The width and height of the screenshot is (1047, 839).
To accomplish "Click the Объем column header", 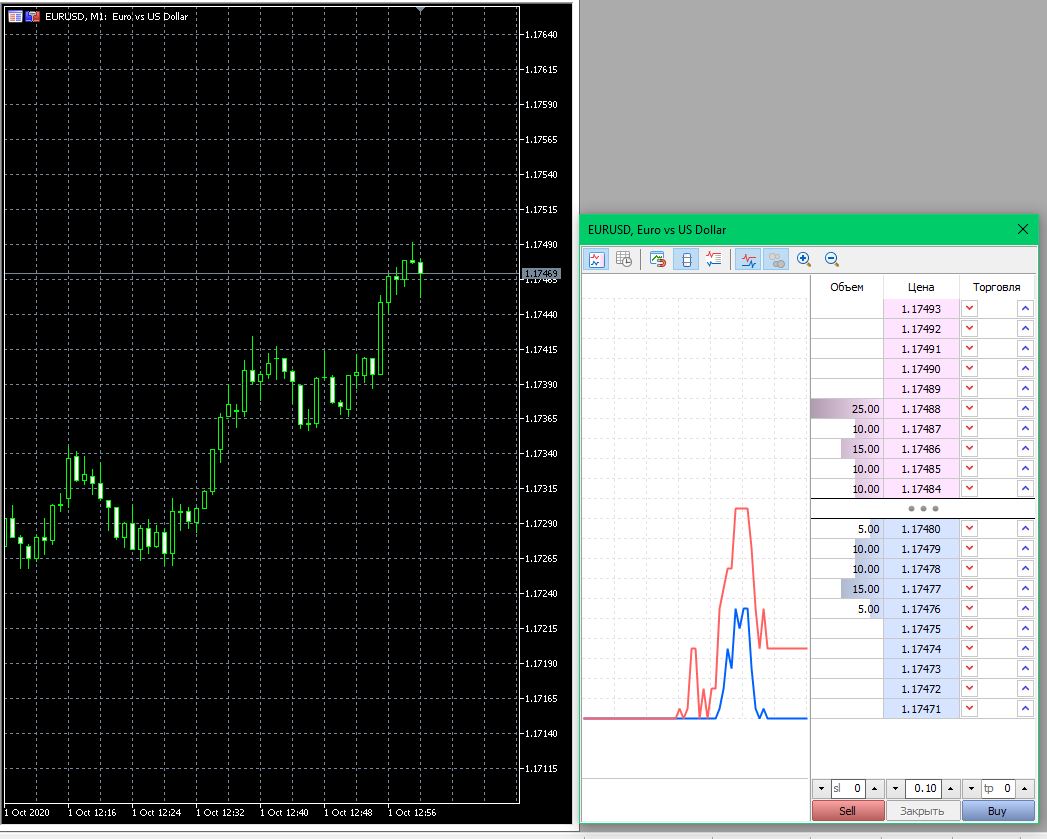I will click(847, 287).
